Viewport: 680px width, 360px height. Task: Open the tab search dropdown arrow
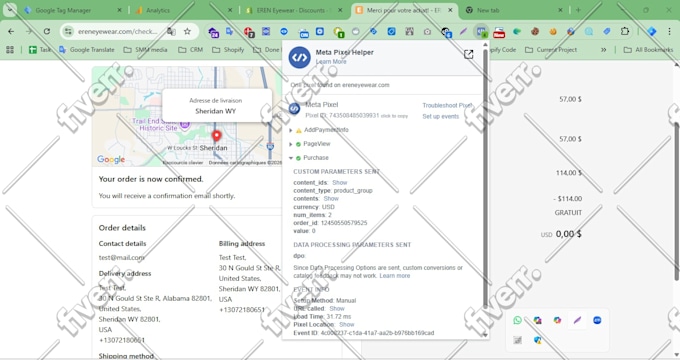coord(10,10)
